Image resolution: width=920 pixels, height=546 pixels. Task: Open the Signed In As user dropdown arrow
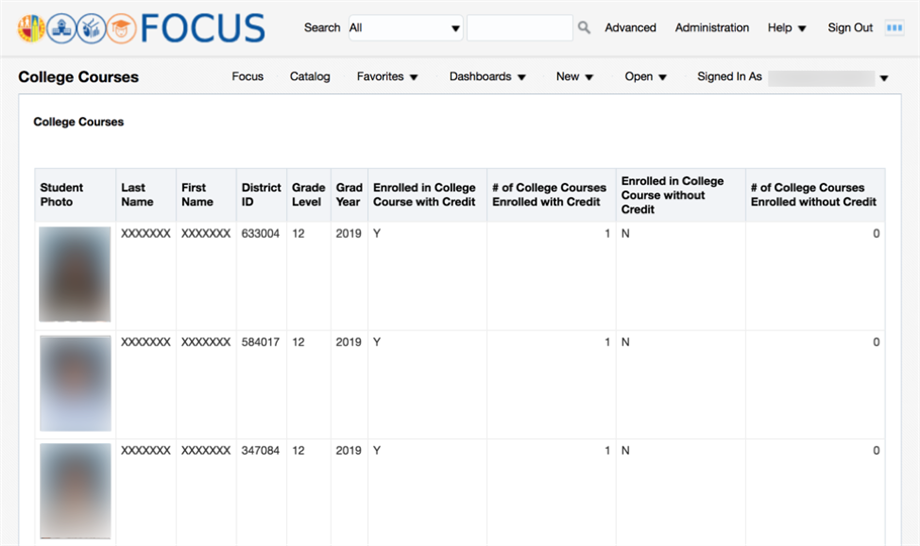[884, 78]
